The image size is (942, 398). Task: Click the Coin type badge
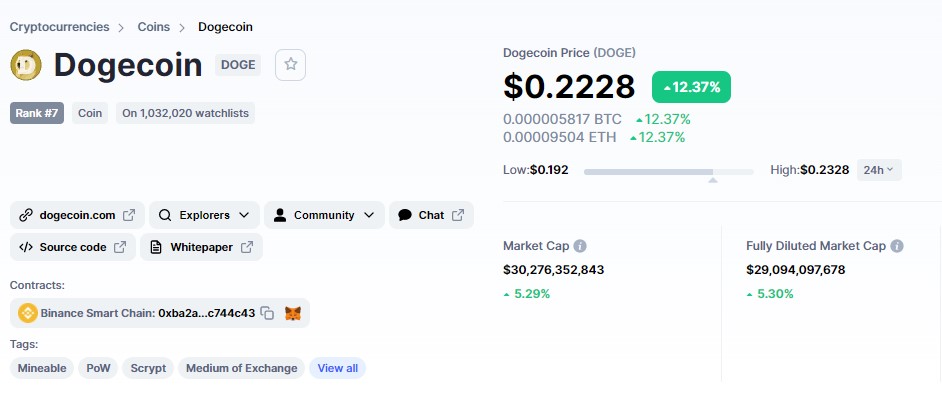tap(90, 113)
